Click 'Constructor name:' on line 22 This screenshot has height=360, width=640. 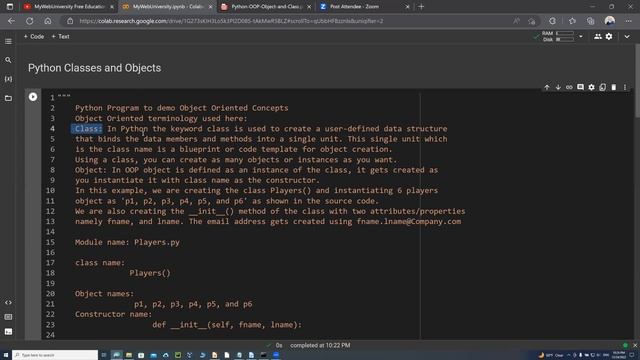click(x=113, y=314)
